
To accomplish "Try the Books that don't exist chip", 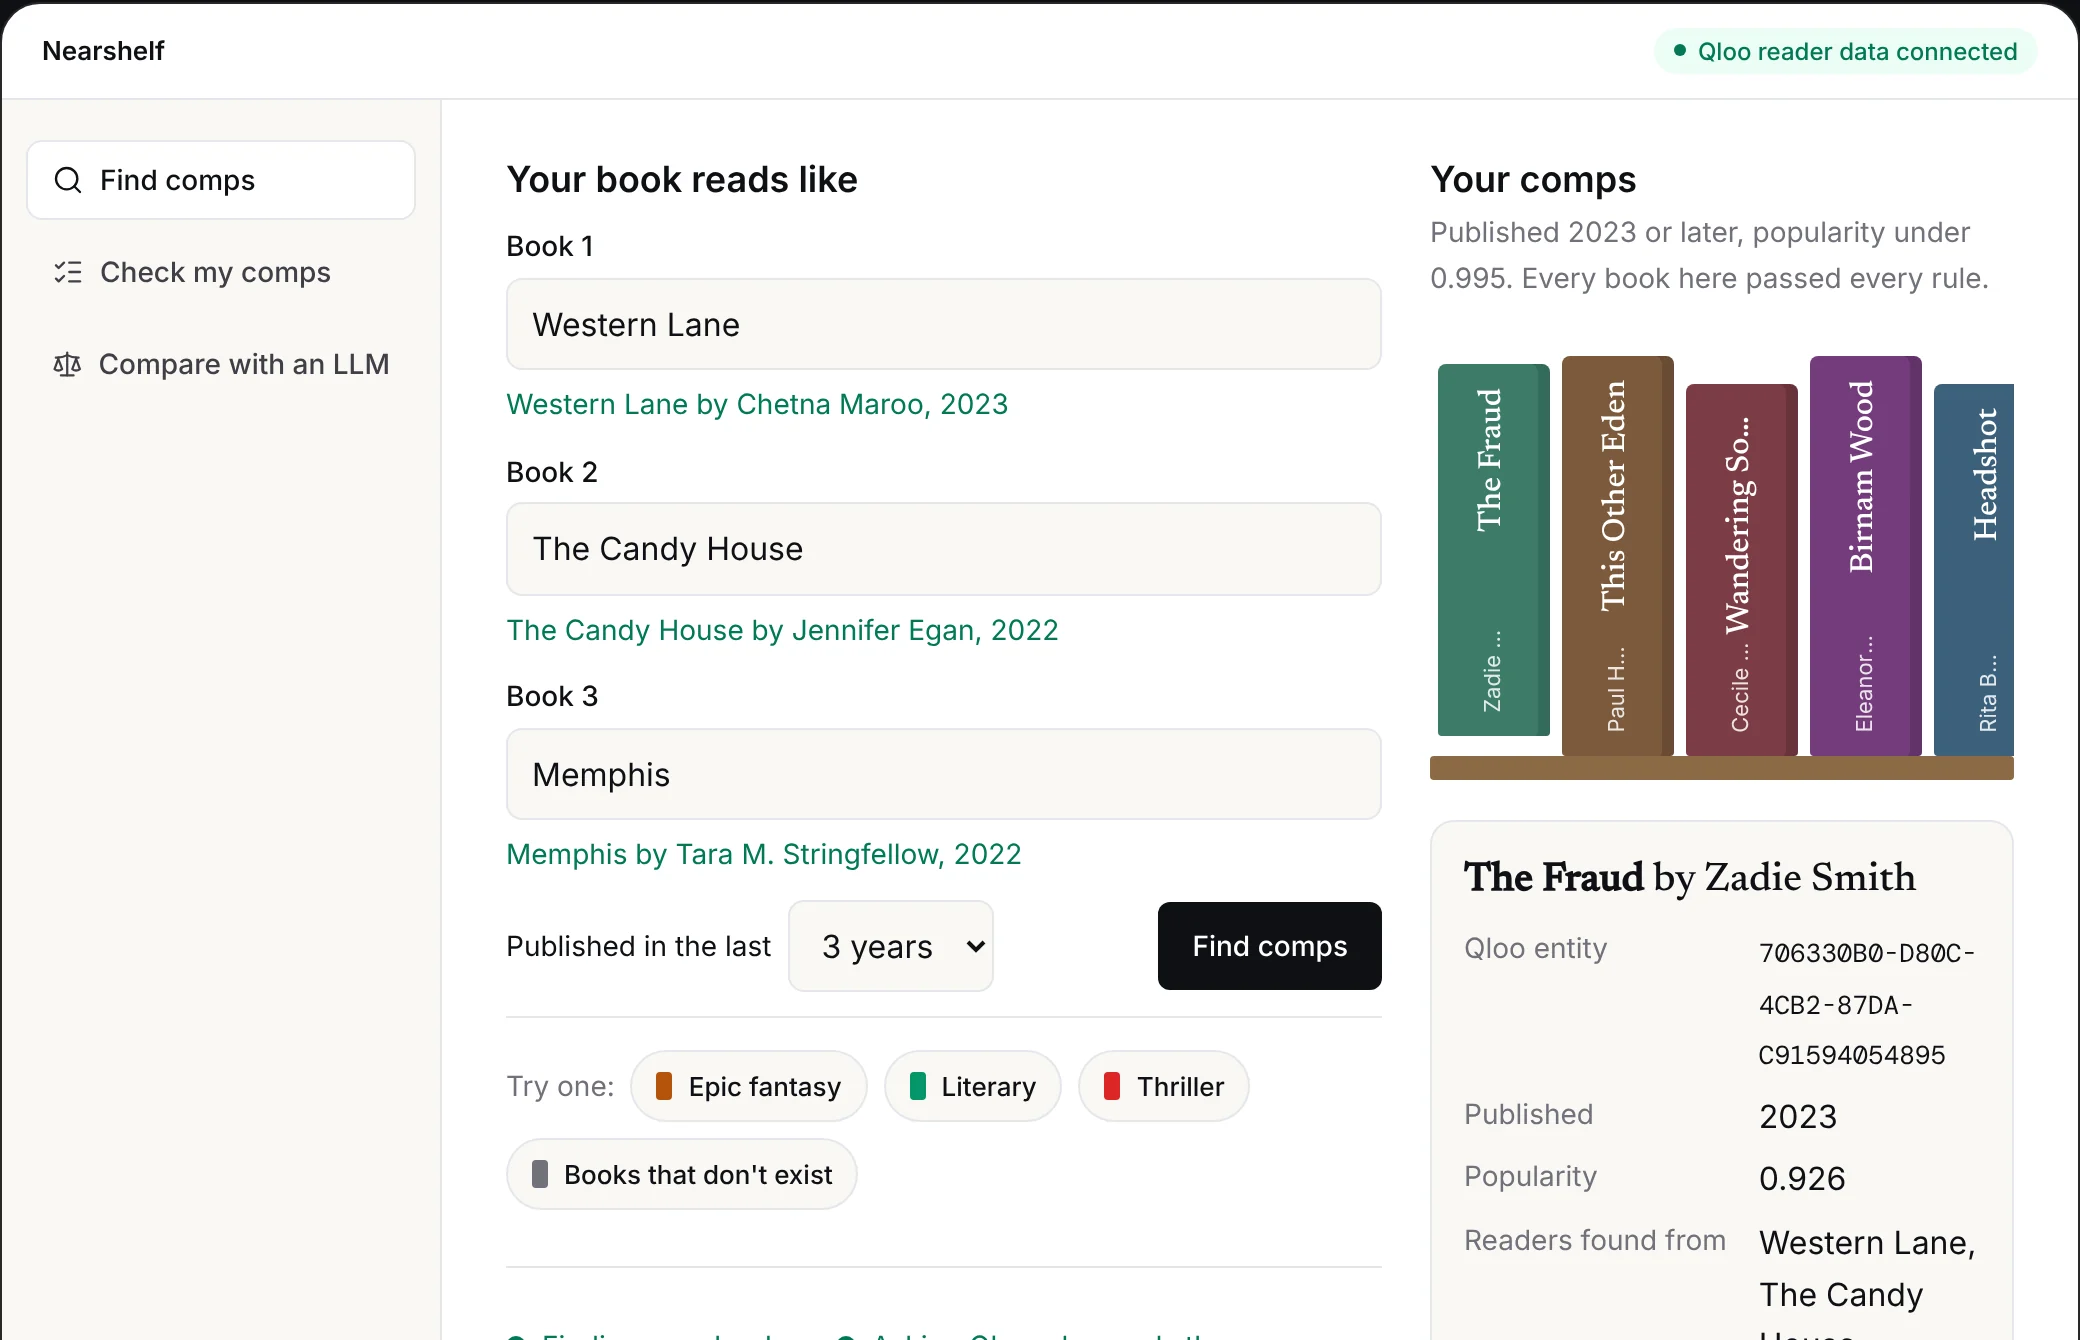I will [682, 1174].
